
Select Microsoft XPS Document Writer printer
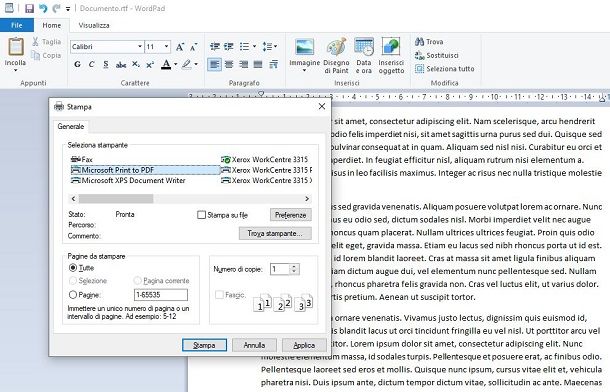point(128,180)
